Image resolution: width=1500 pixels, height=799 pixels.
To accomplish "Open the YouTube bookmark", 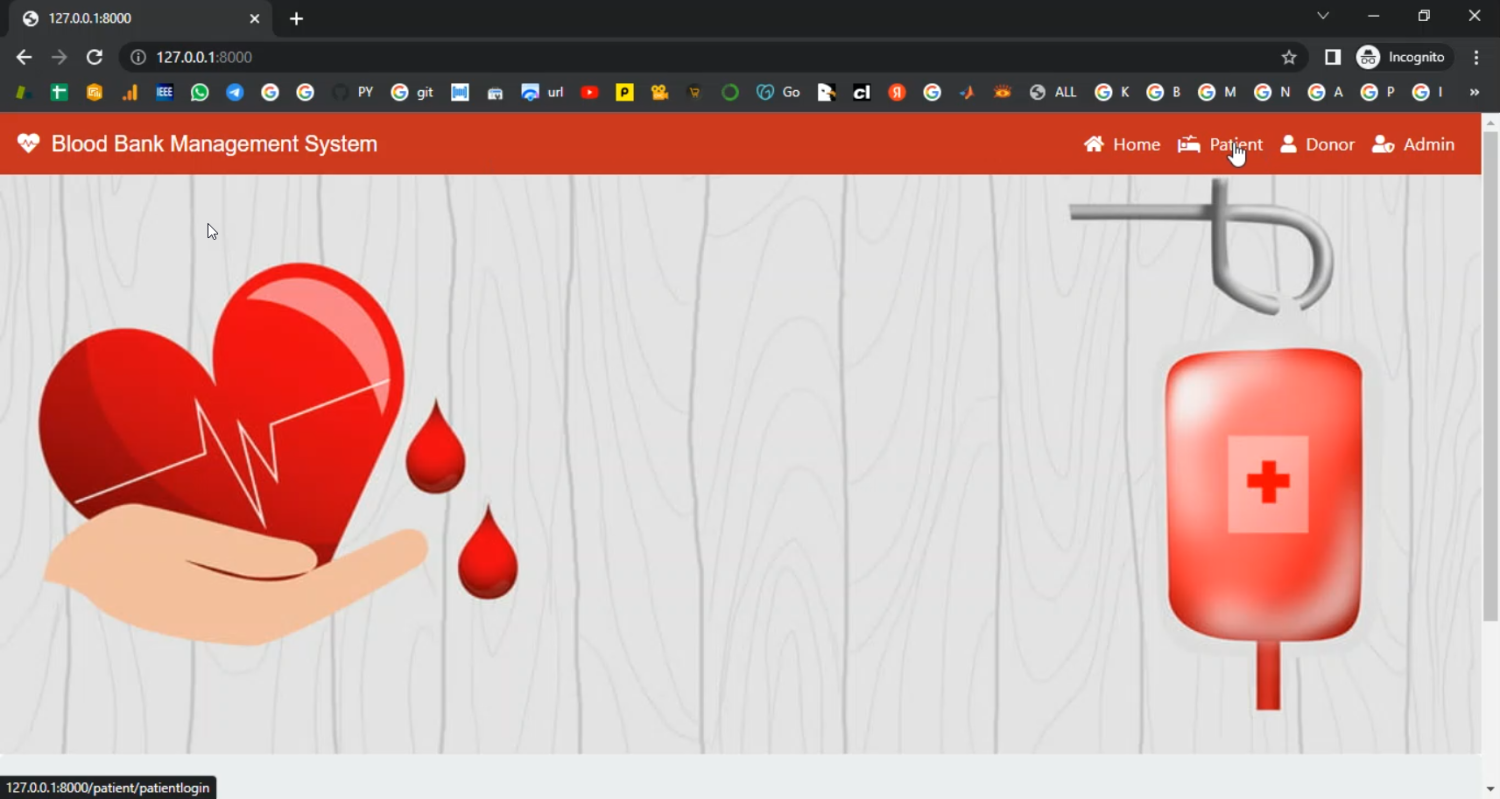I will pyautogui.click(x=589, y=92).
